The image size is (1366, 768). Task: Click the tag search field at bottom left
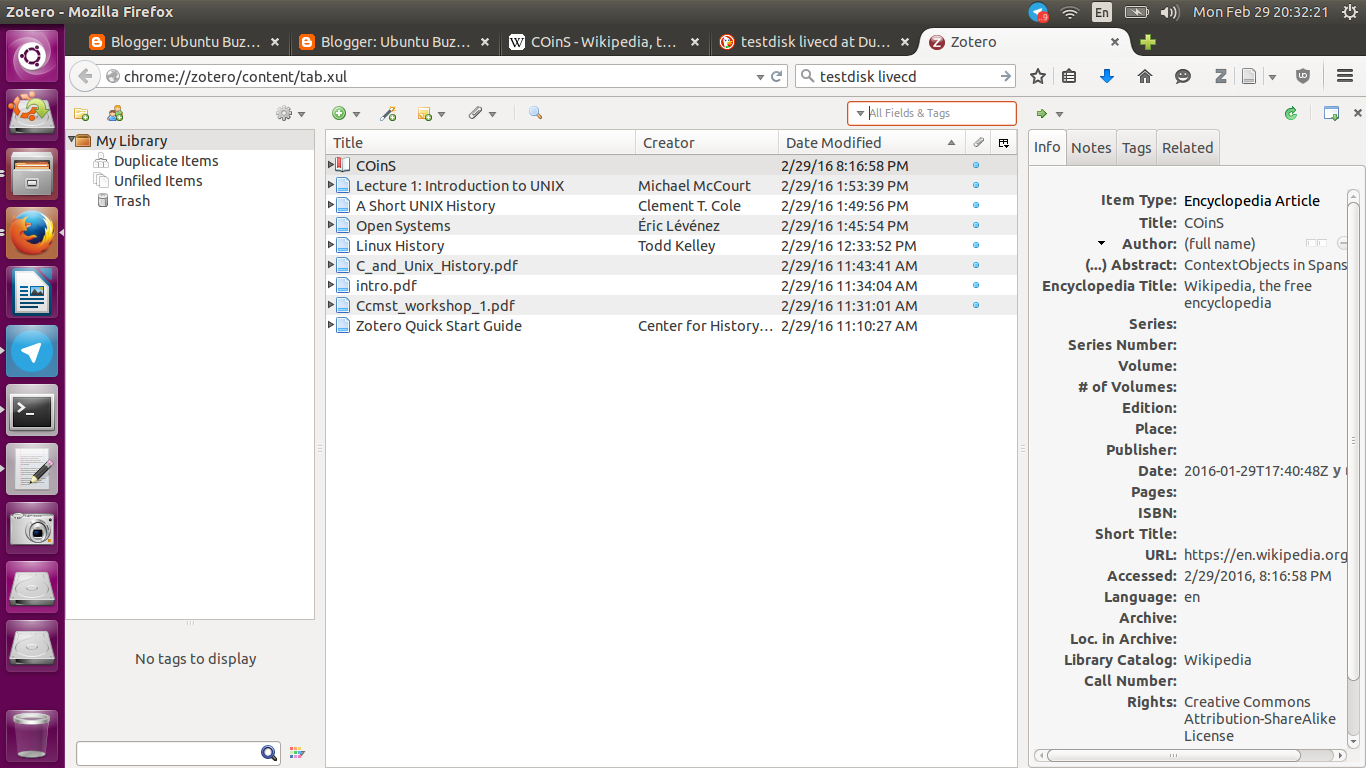point(170,753)
